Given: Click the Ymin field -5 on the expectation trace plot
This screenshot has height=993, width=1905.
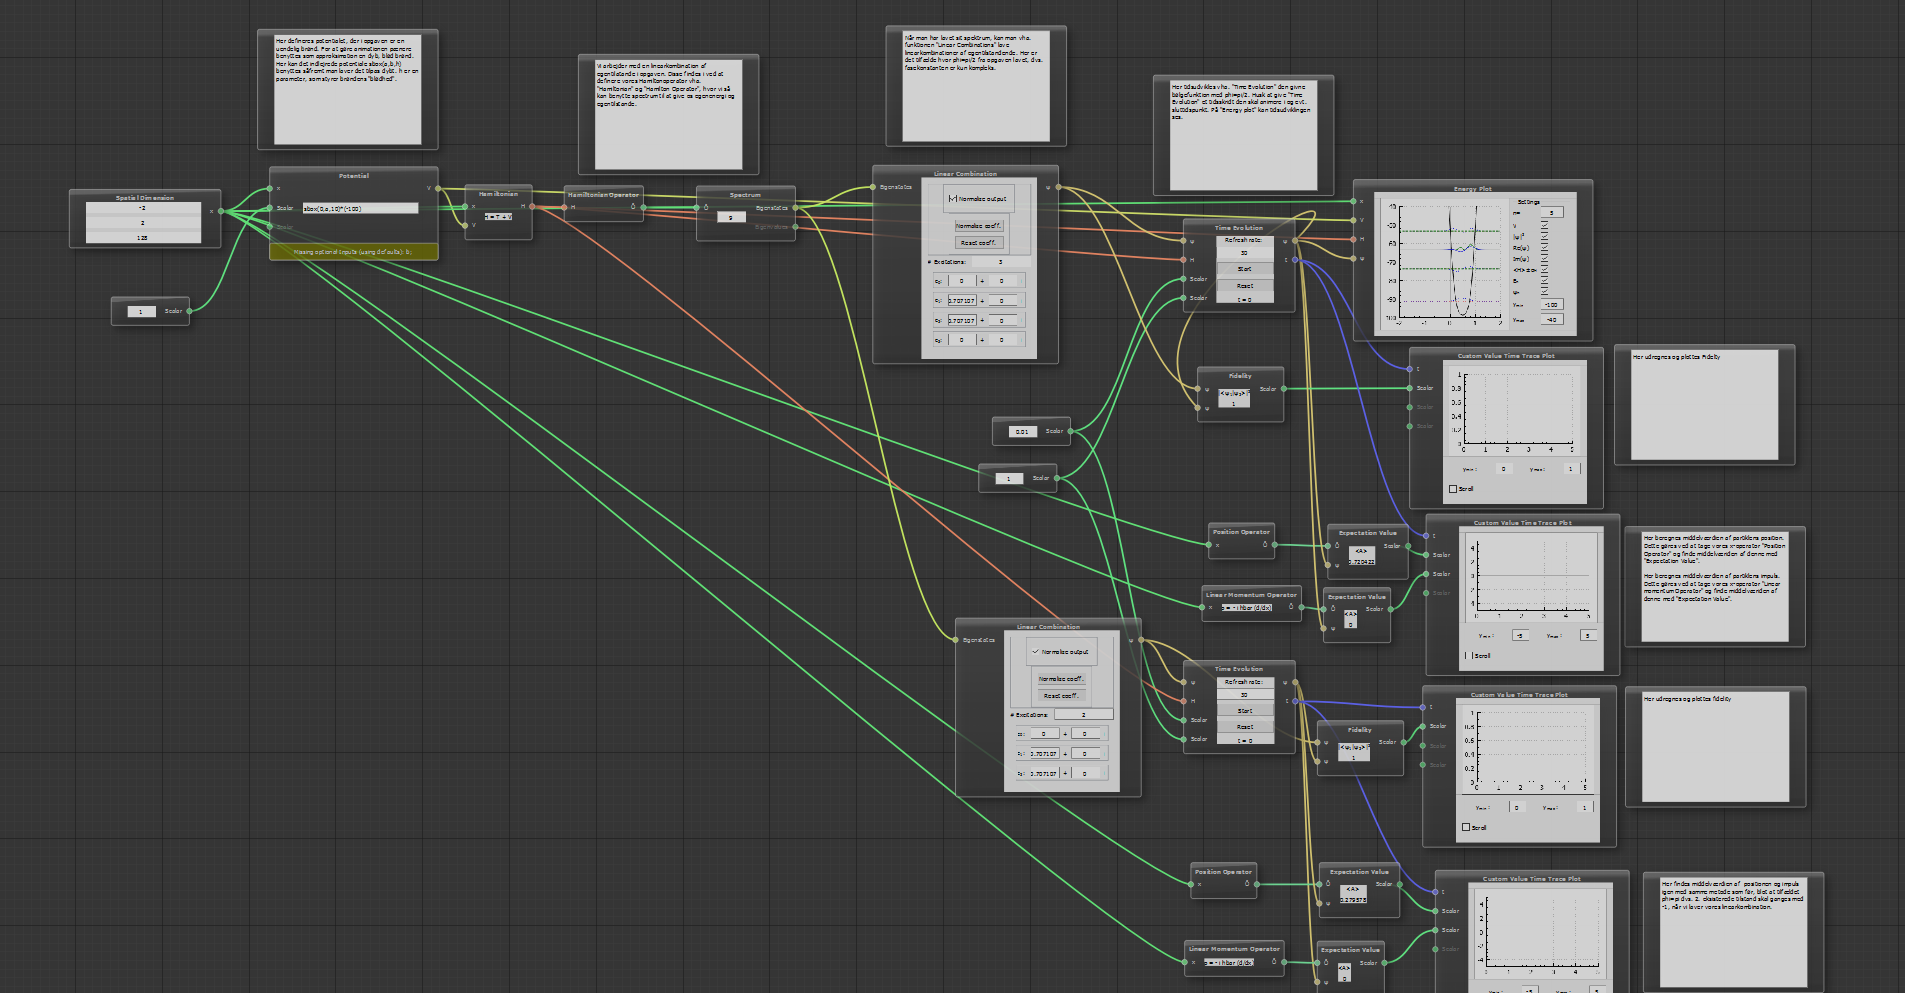Looking at the screenshot, I should pos(1521,636).
